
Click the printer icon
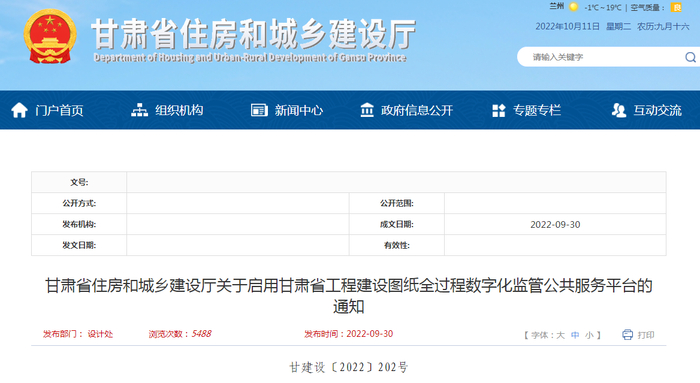tap(627, 334)
